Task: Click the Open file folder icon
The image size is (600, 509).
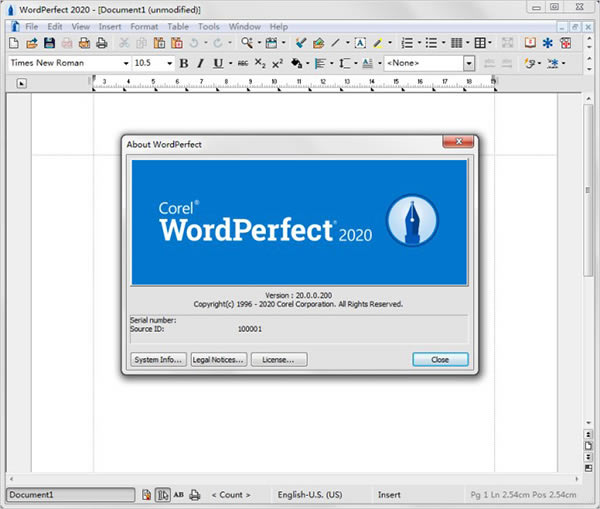Action: tap(30, 43)
